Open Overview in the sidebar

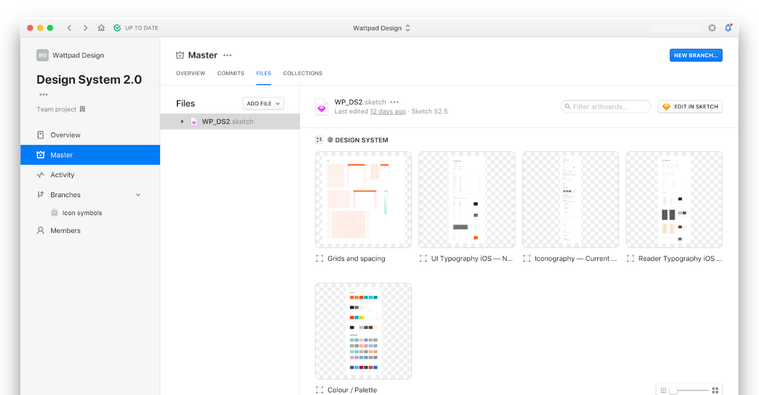[90, 135]
